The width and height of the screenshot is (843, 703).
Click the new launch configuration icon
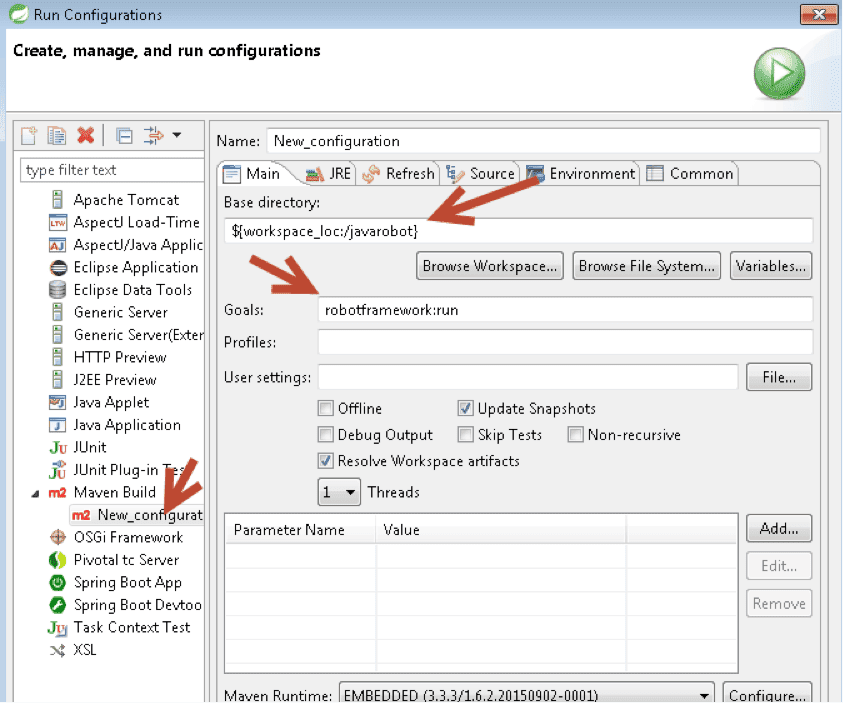pos(29,135)
